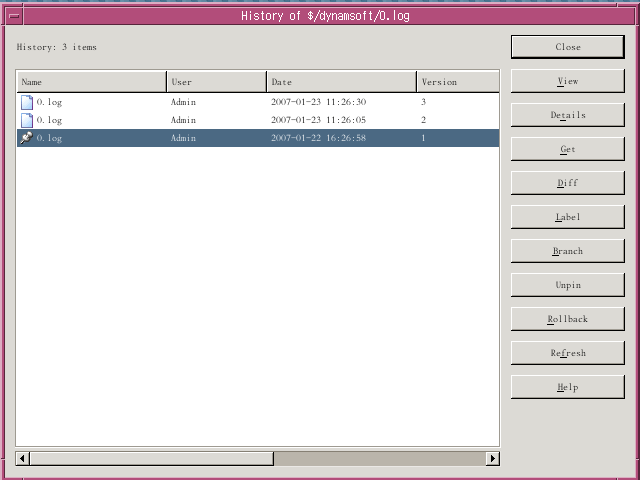Screen dimensions: 640x480
Task: Click the pinned icon on version 1
Action: pos(27,138)
